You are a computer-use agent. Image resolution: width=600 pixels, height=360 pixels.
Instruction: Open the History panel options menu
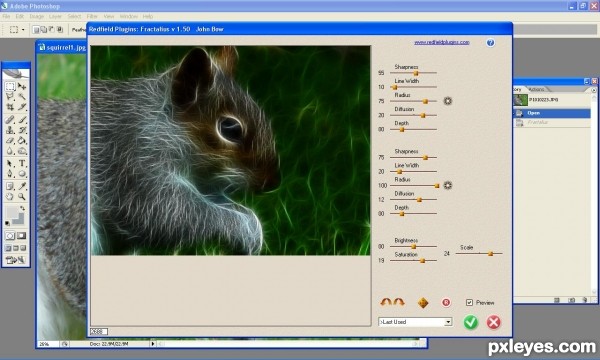pyautogui.click(x=593, y=90)
